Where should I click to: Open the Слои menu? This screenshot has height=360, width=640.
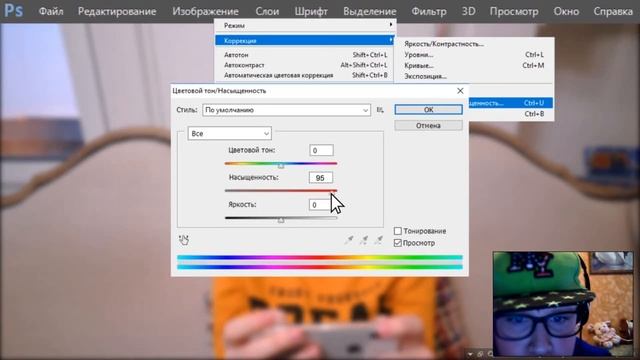pos(267,11)
